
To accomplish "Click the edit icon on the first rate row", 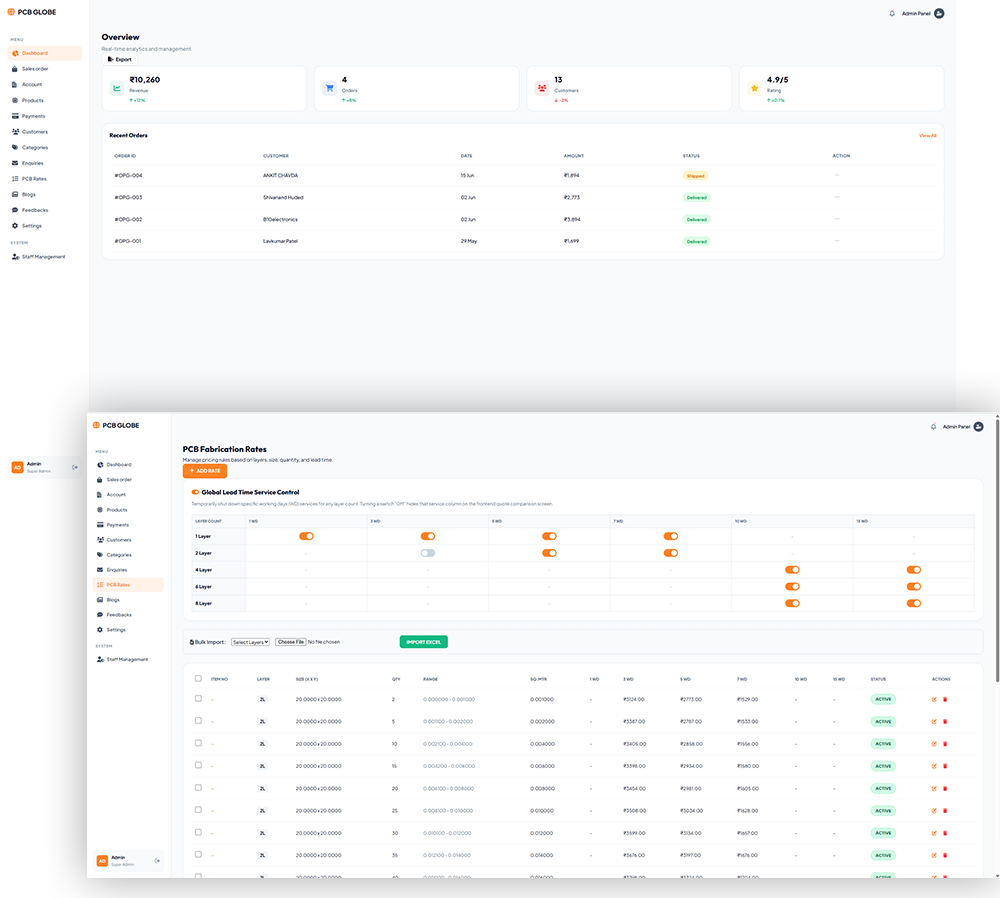I will (934, 700).
